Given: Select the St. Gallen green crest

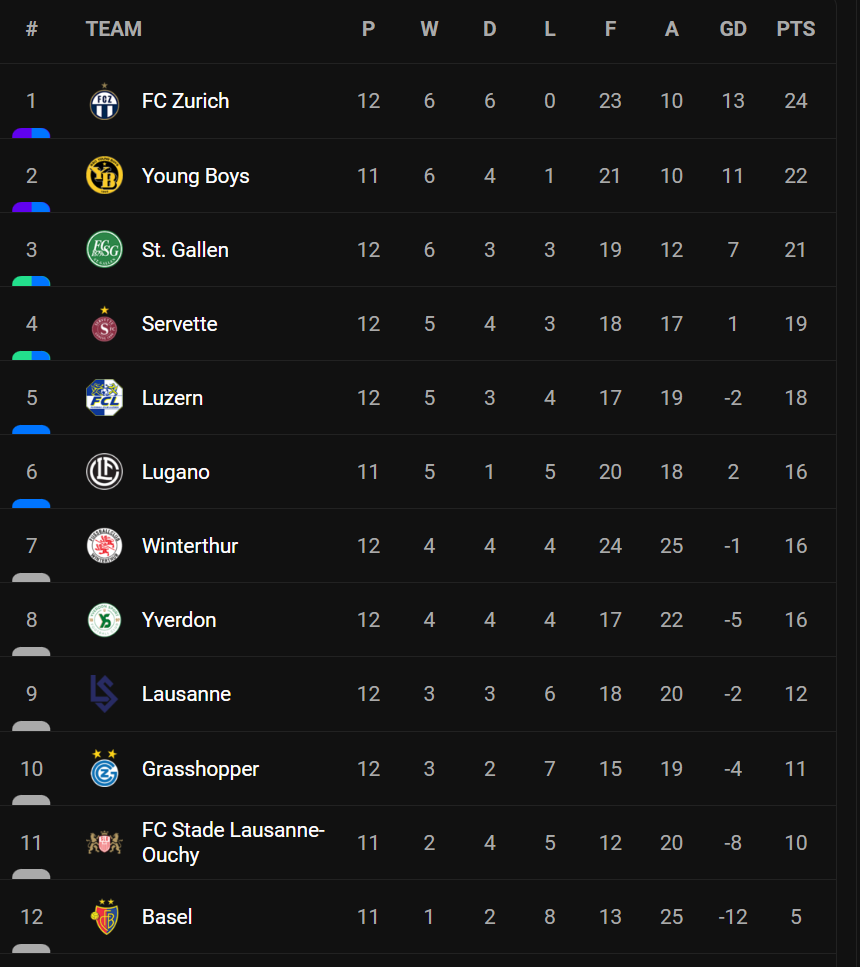Looking at the screenshot, I should click(104, 249).
